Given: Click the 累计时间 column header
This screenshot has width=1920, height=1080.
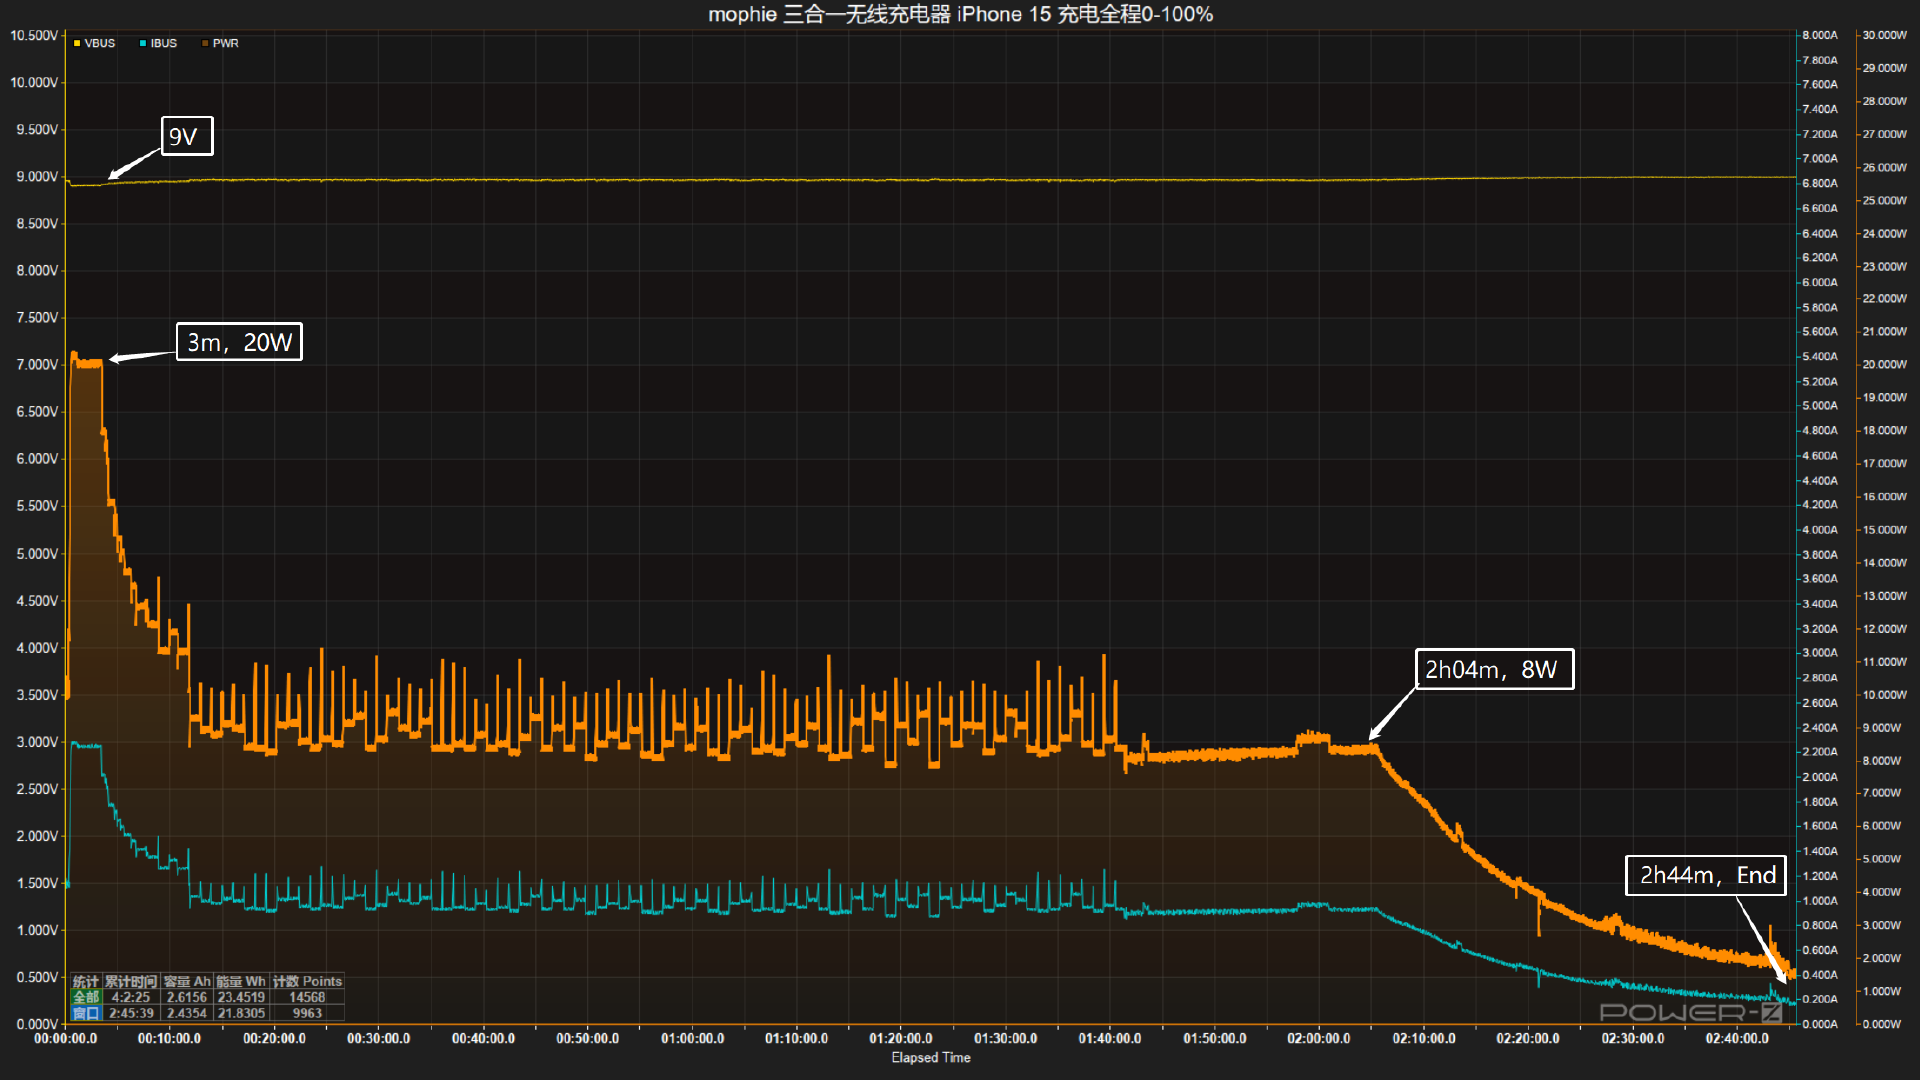Looking at the screenshot, I should click(131, 981).
